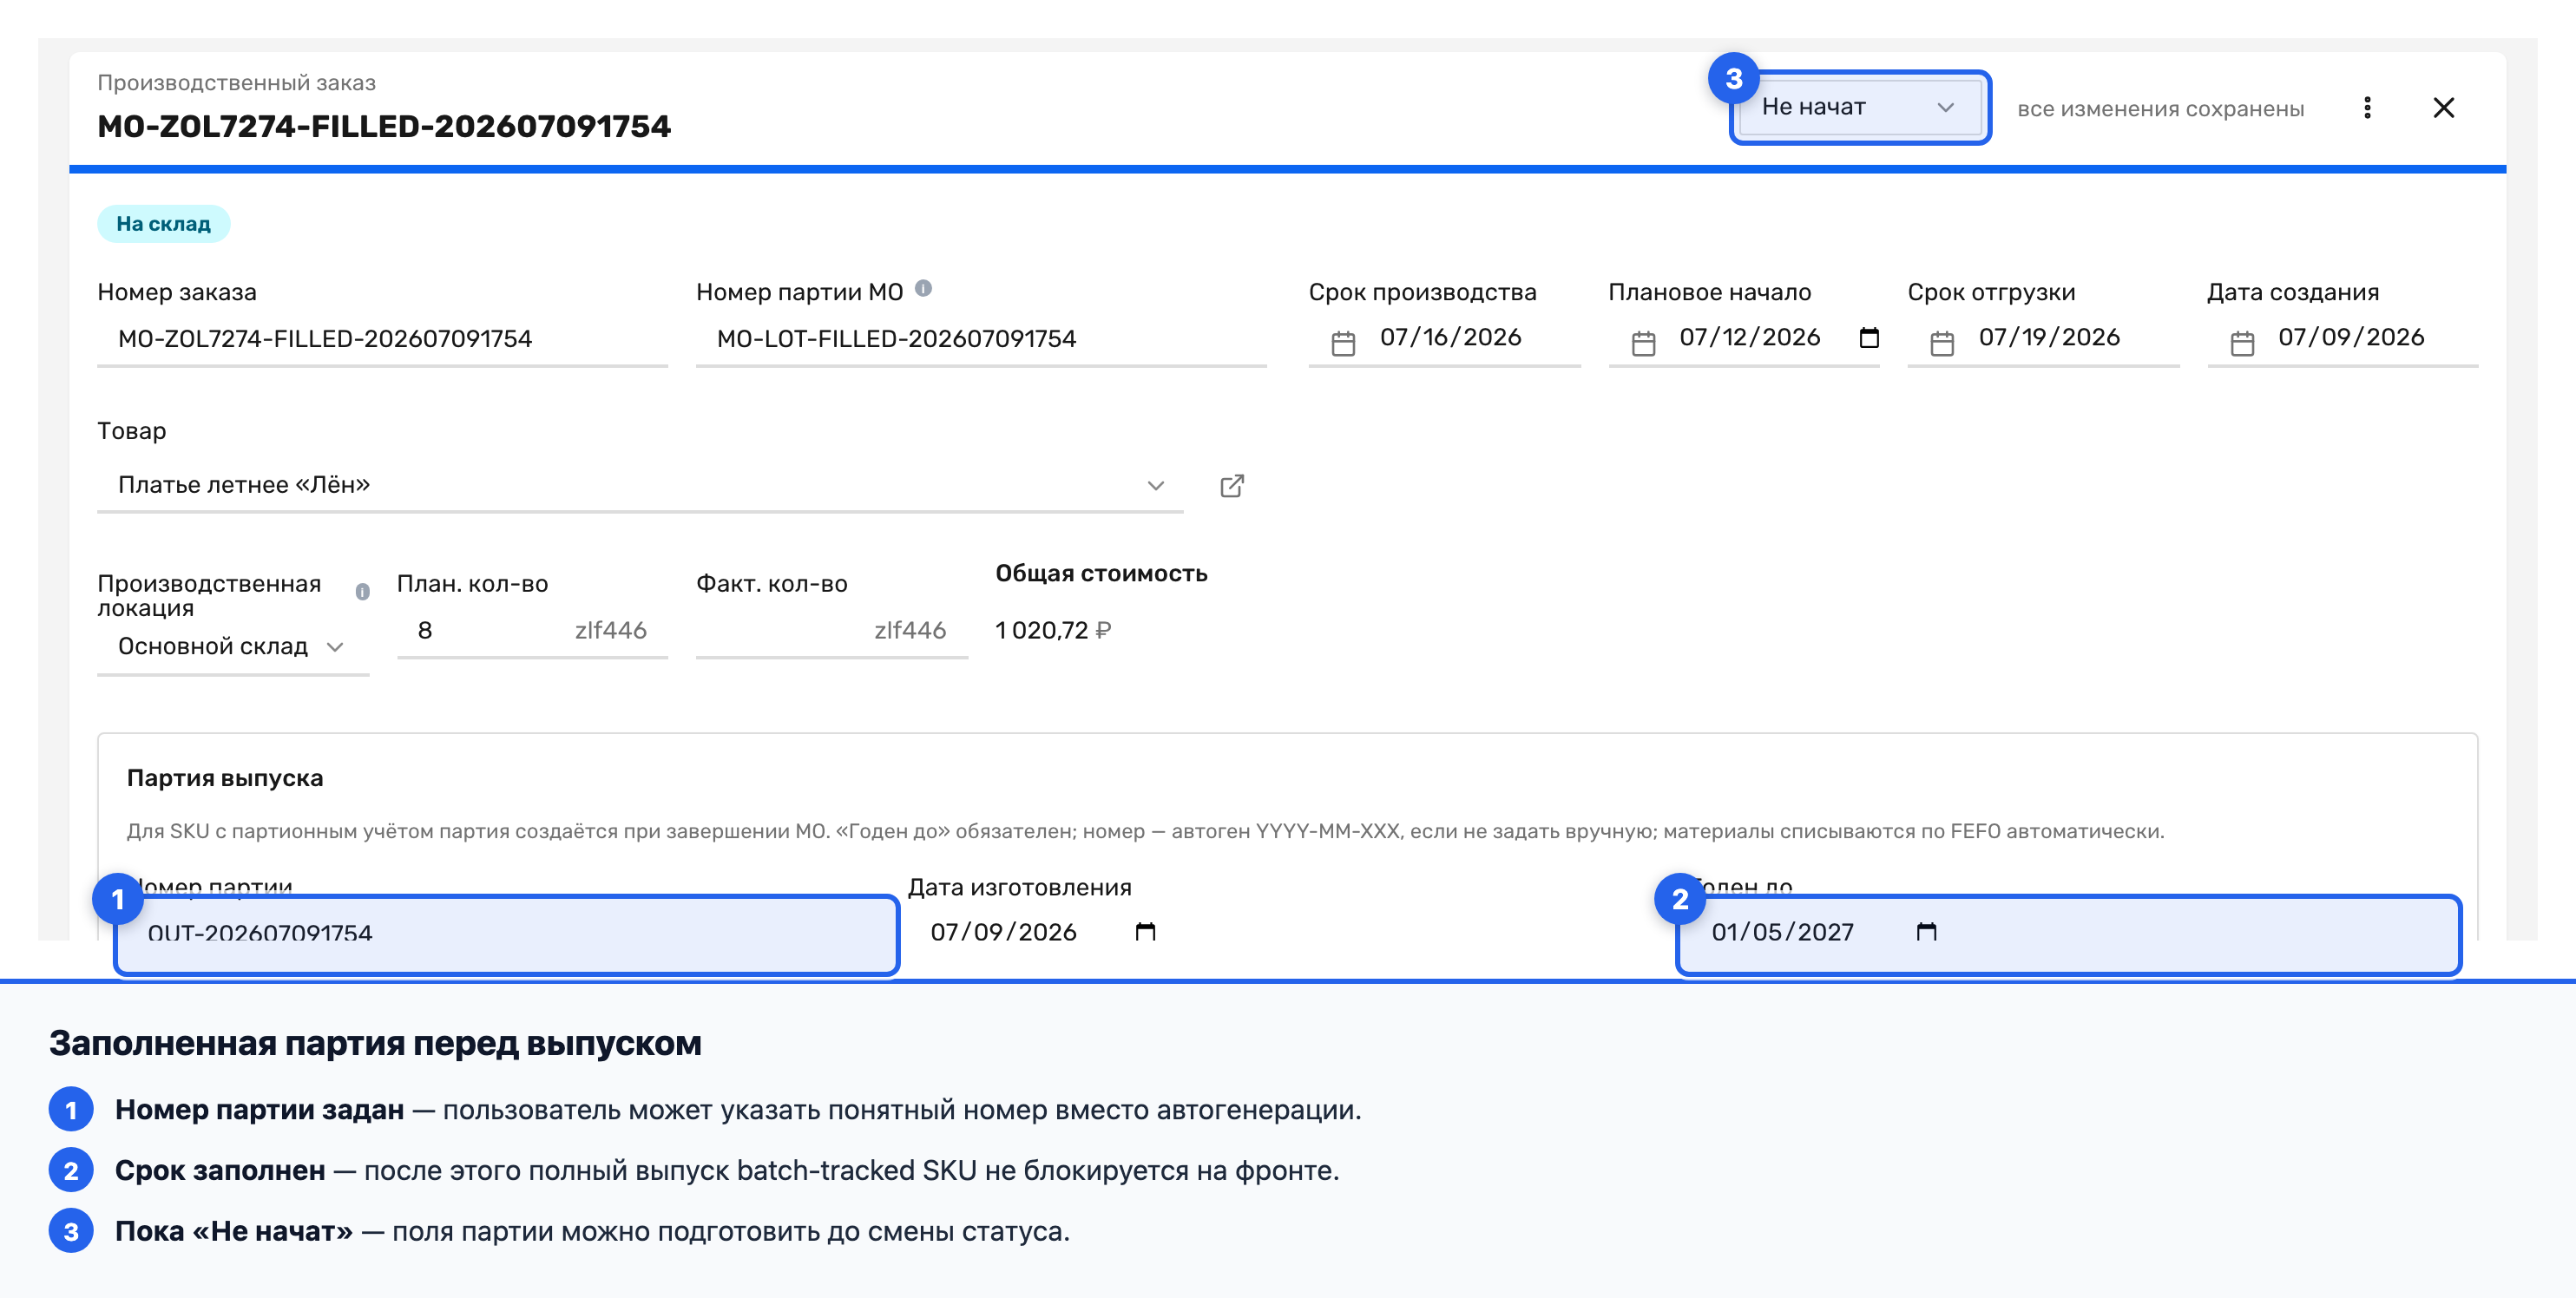Viewport: 2576px width, 1298px height.
Task: Show info tooltip for «Номер партии МО»
Action: tap(923, 289)
